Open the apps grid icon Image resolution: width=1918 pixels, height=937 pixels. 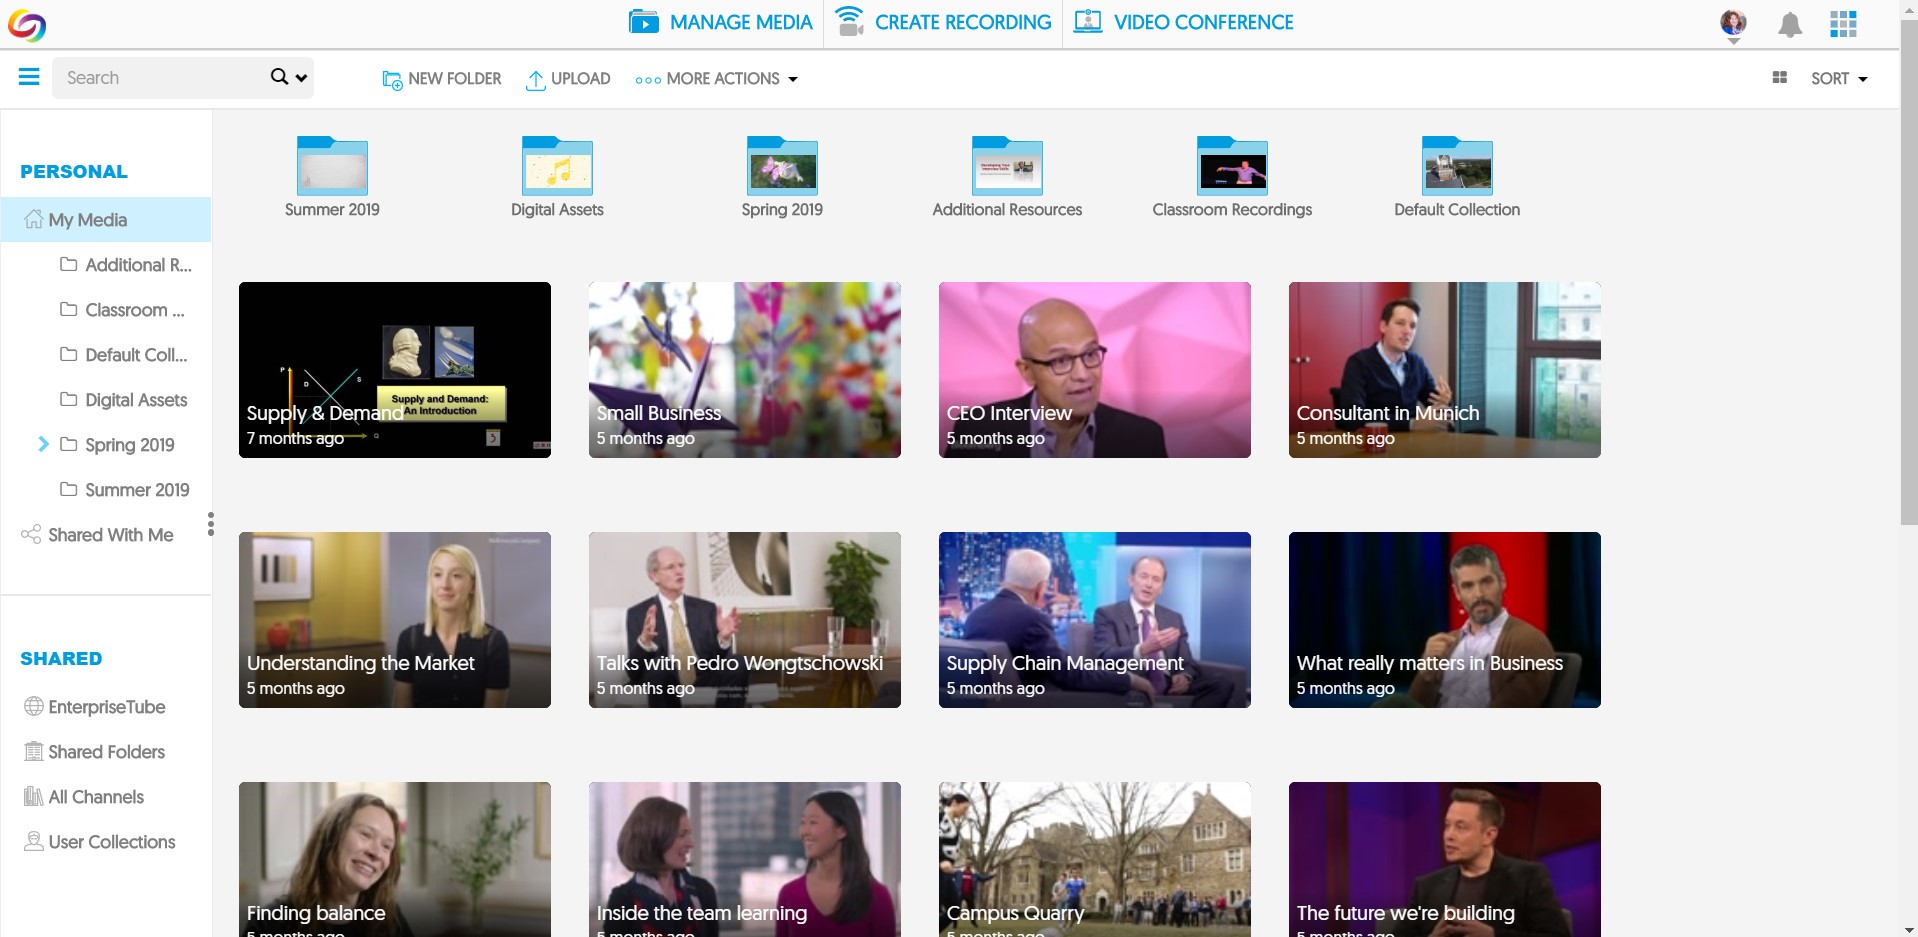(x=1843, y=24)
